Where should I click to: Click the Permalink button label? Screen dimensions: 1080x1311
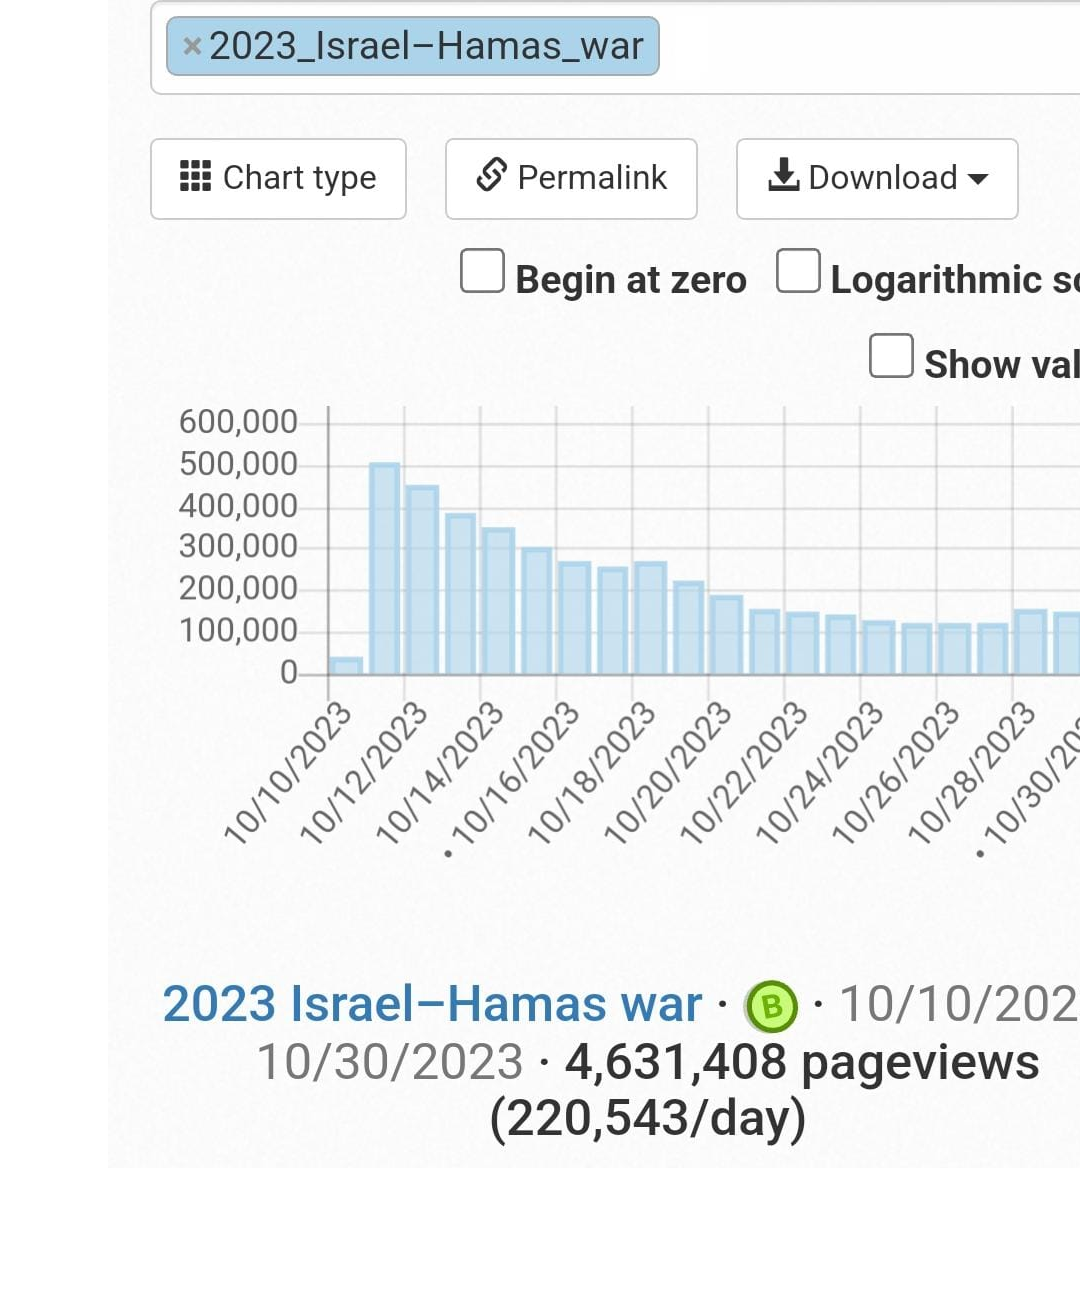tap(591, 178)
